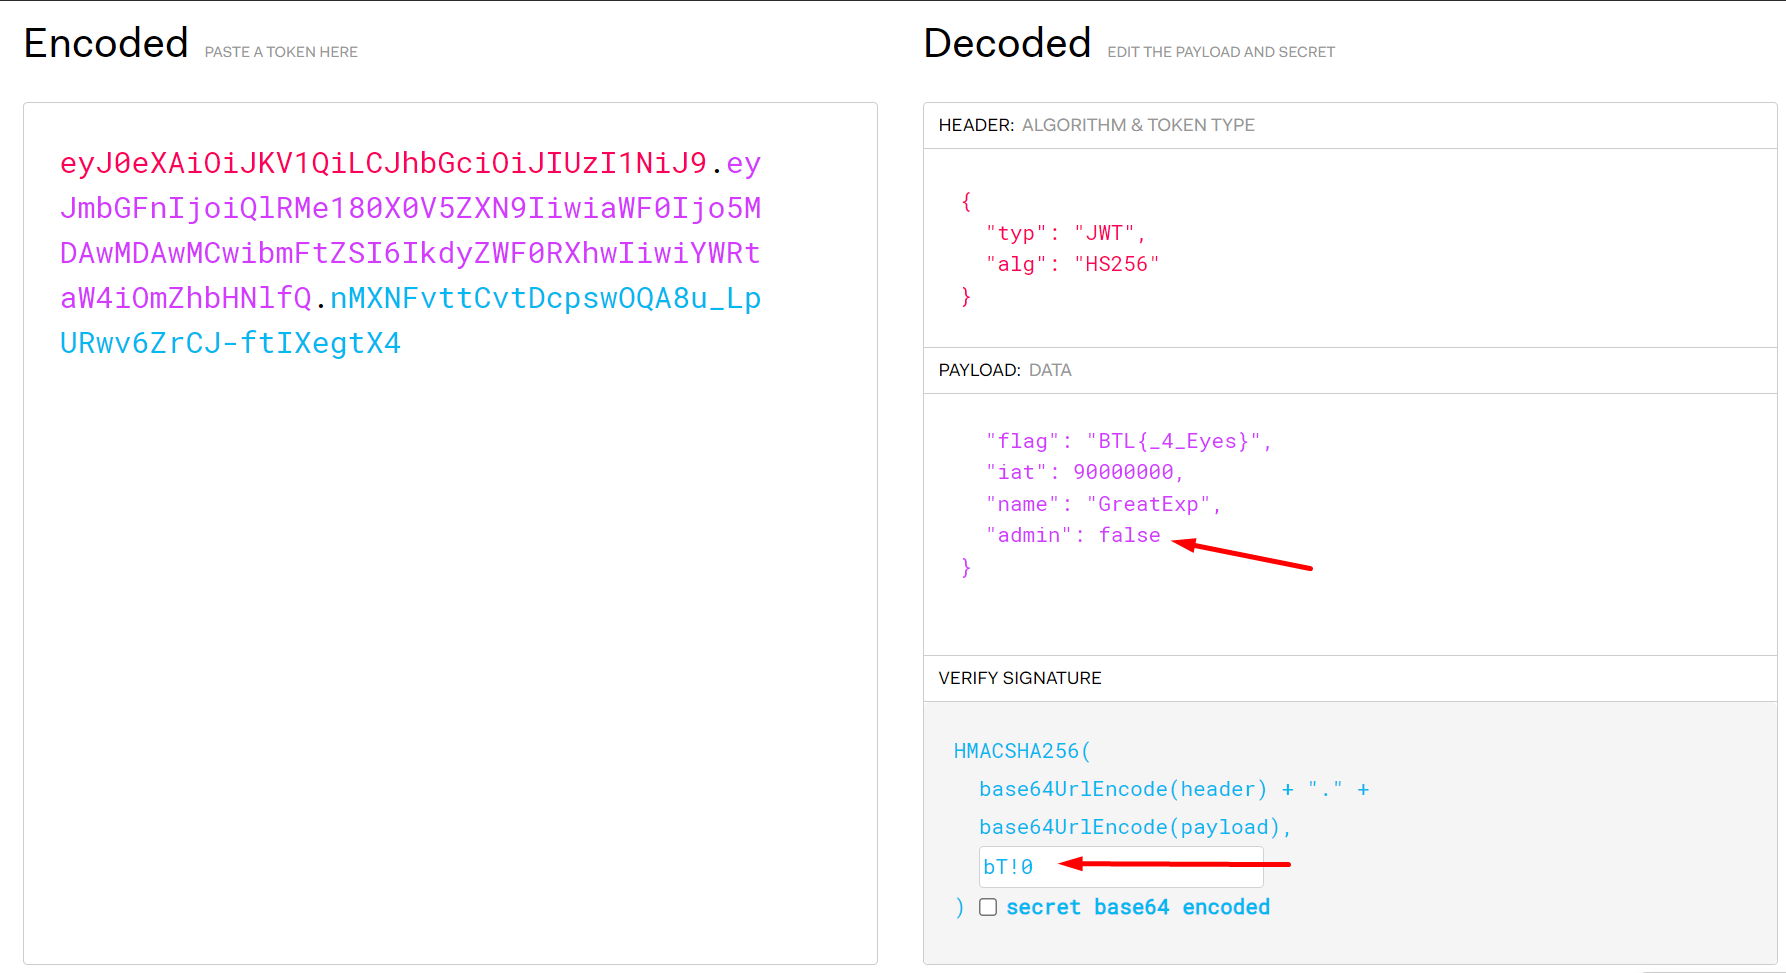Click the encoded token text area

click(450, 533)
